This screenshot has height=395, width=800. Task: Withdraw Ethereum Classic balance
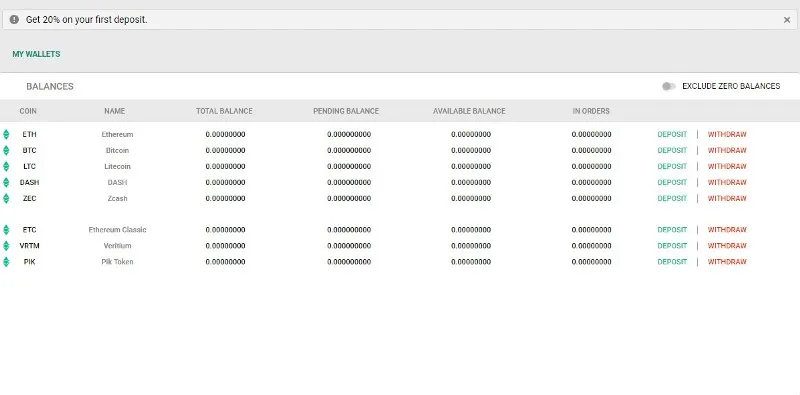click(x=727, y=230)
